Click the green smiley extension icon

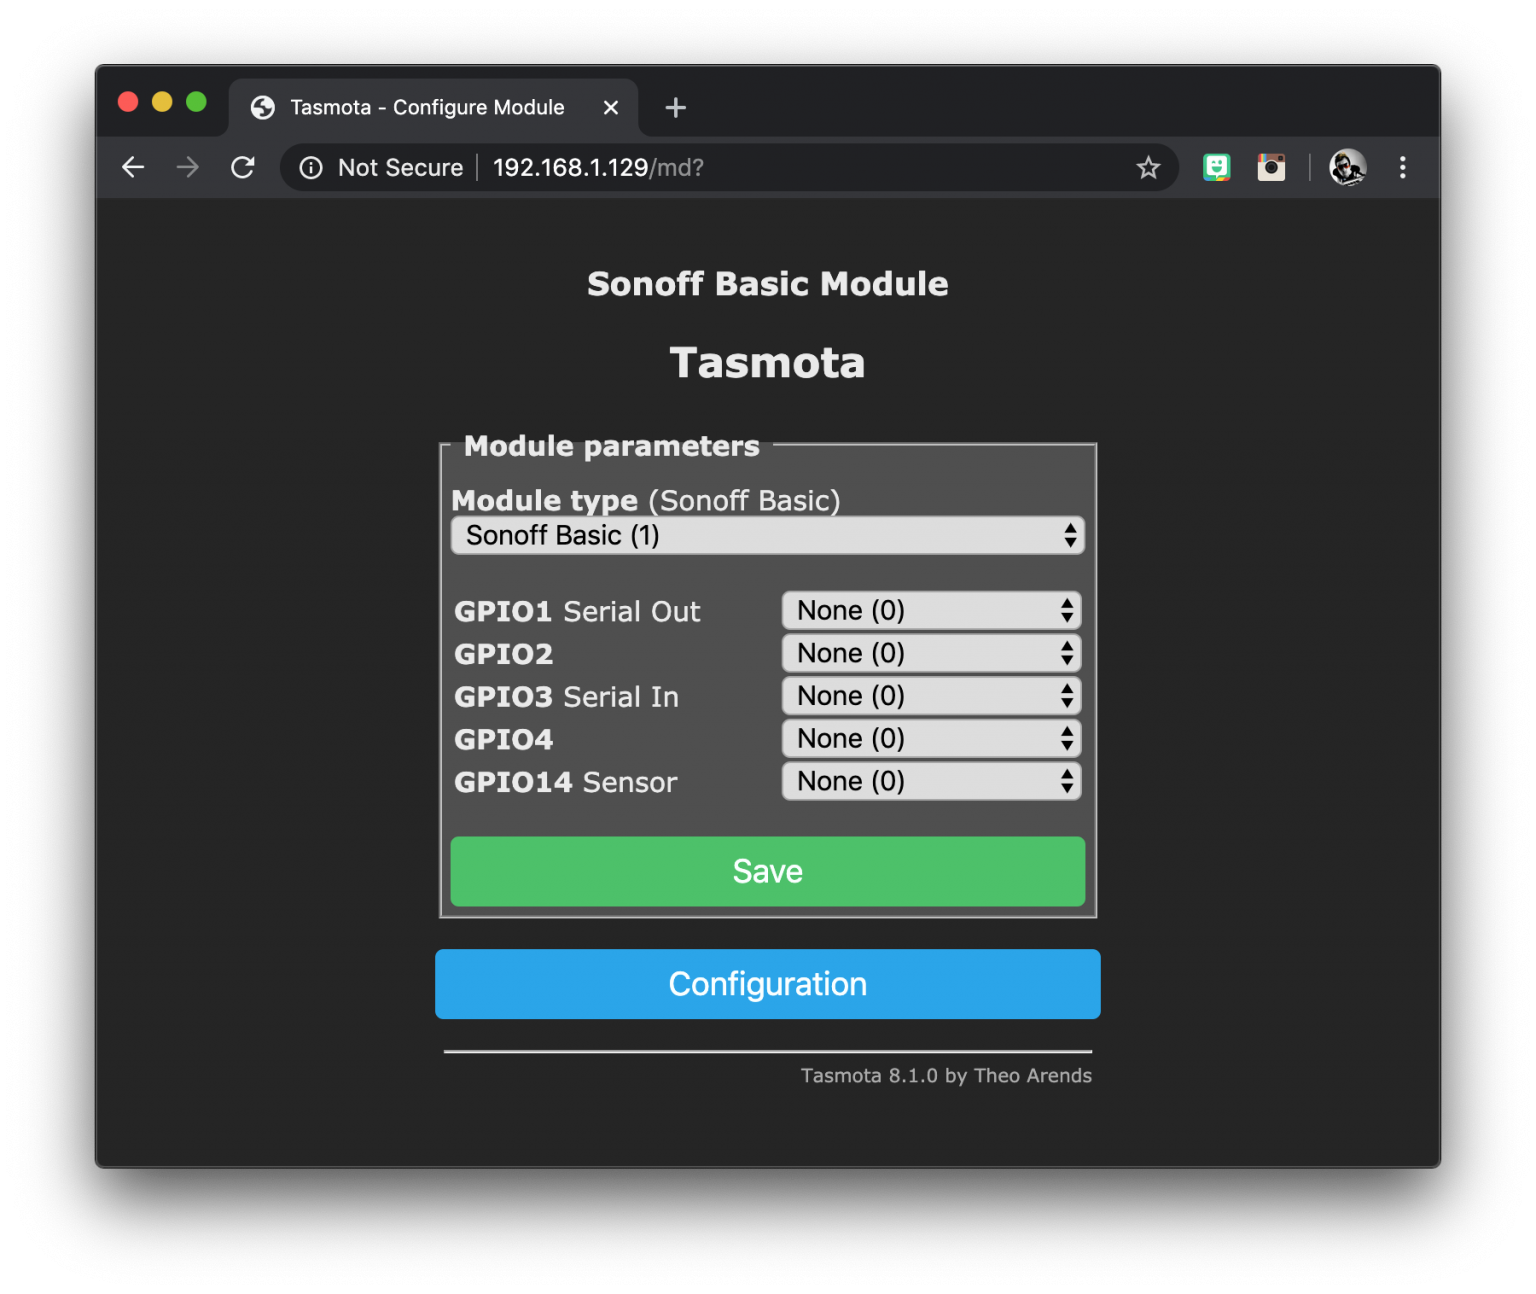tap(1216, 167)
